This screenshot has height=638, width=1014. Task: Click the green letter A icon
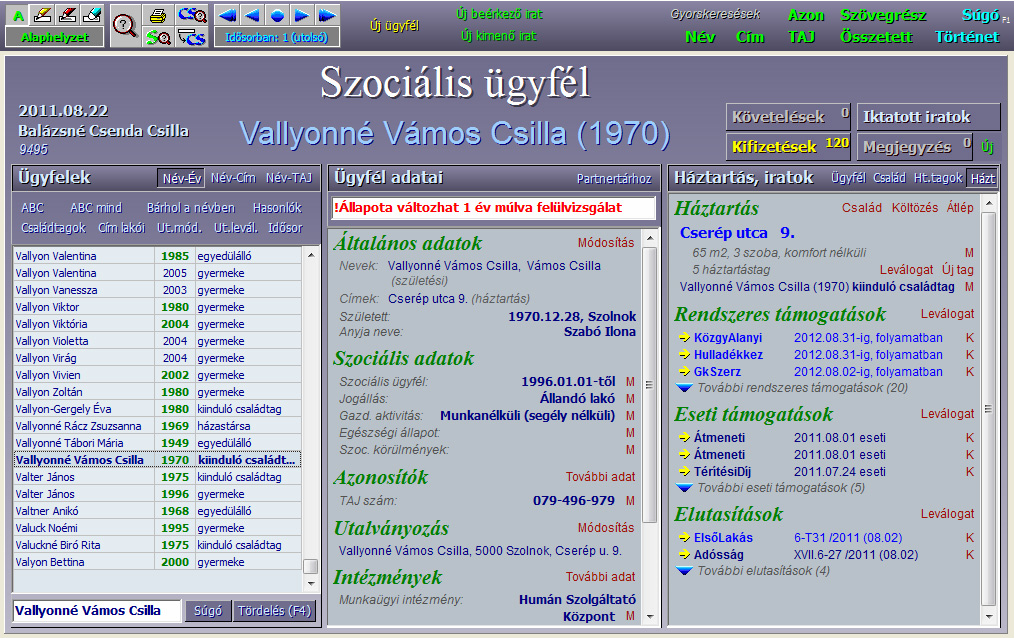pos(18,14)
